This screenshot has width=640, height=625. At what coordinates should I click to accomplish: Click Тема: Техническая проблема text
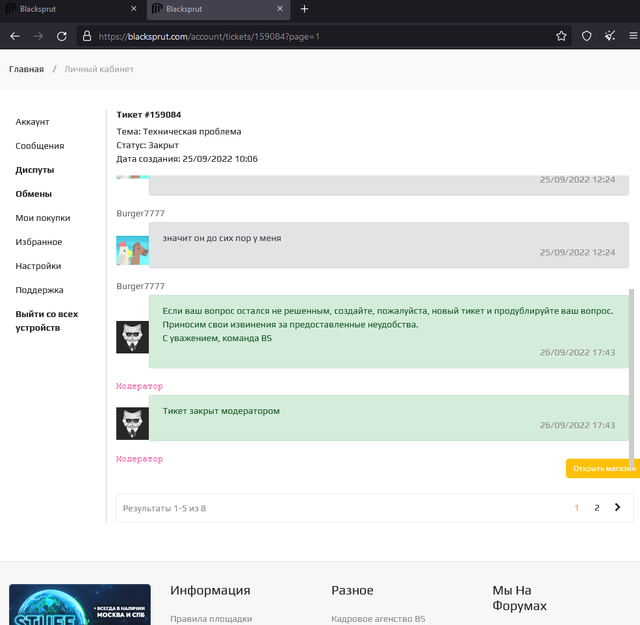click(x=179, y=131)
